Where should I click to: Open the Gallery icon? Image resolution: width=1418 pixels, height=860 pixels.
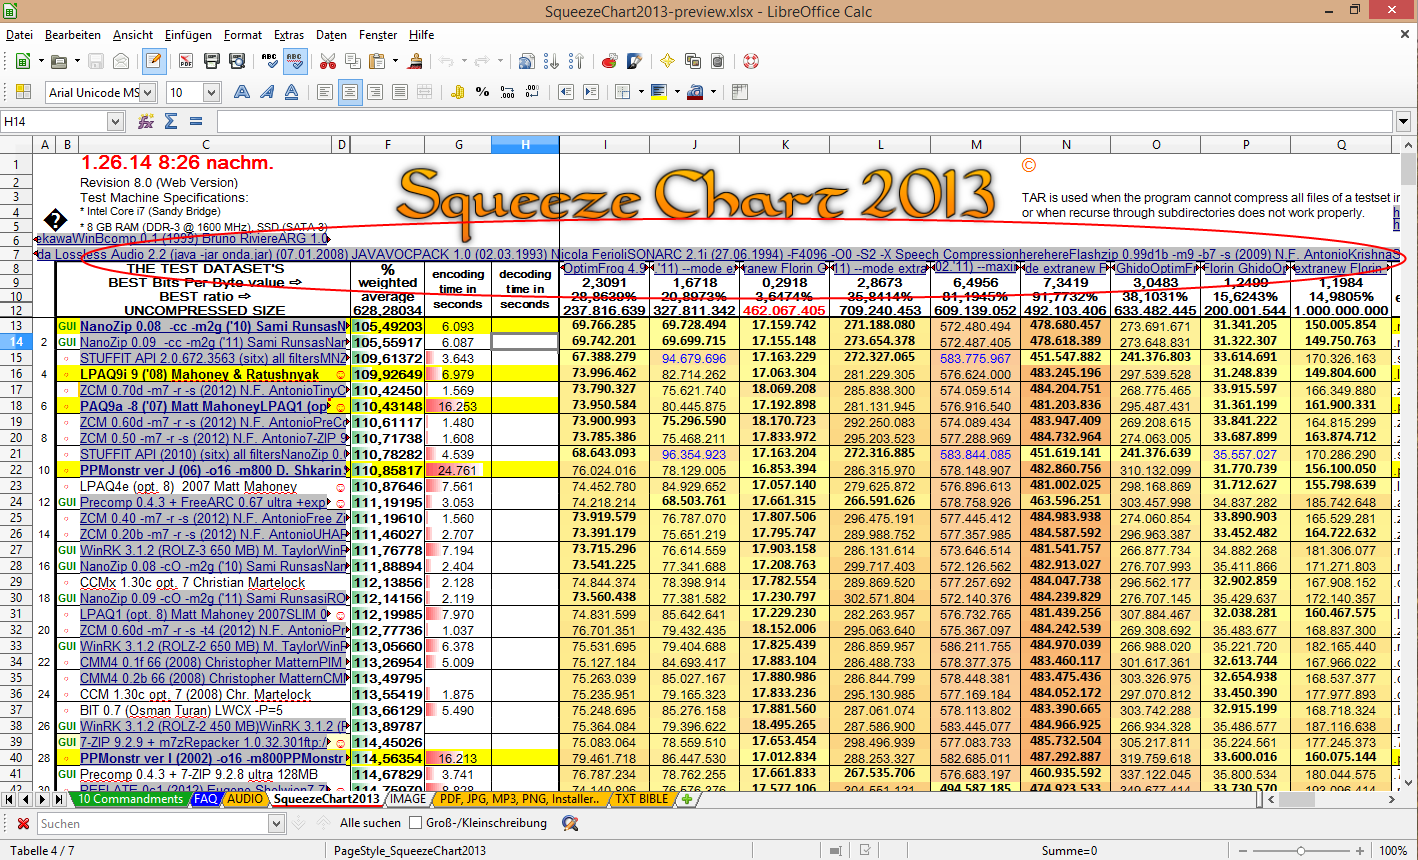click(x=693, y=61)
